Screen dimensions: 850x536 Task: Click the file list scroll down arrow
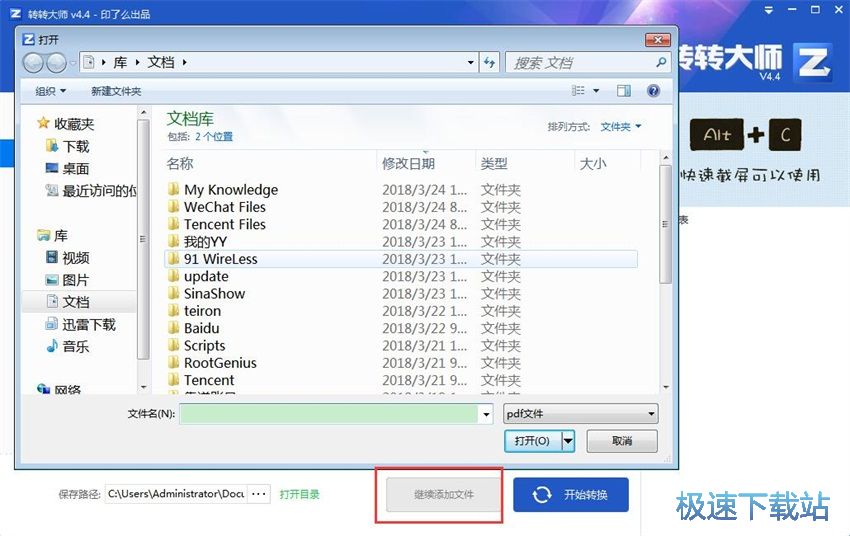pos(666,388)
